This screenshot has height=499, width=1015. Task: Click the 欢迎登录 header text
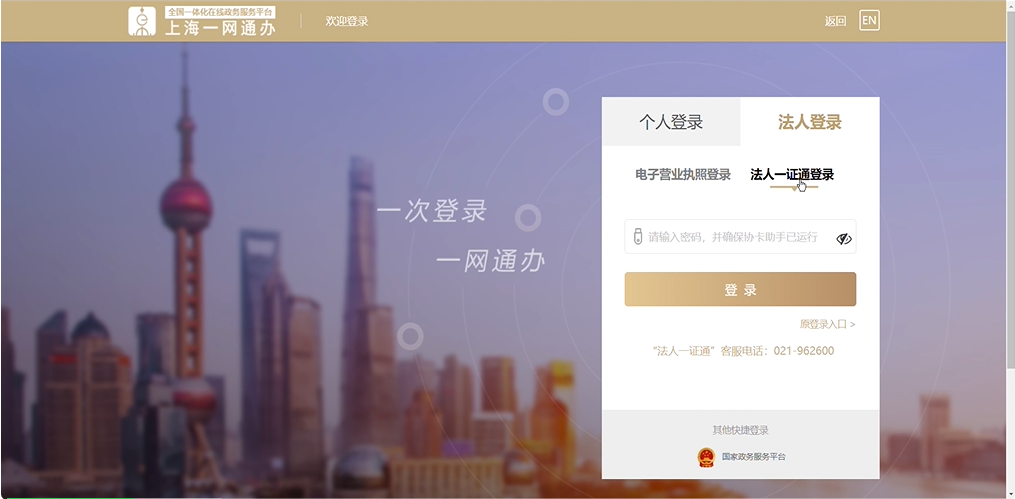pos(347,21)
